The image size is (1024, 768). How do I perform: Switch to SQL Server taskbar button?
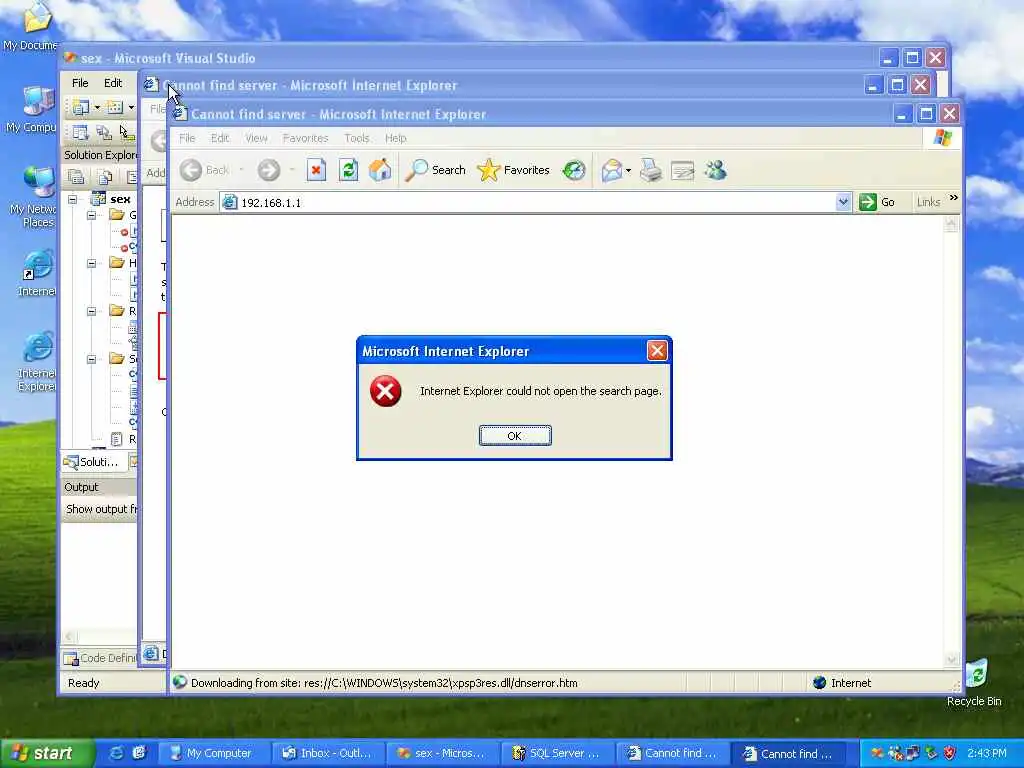558,753
